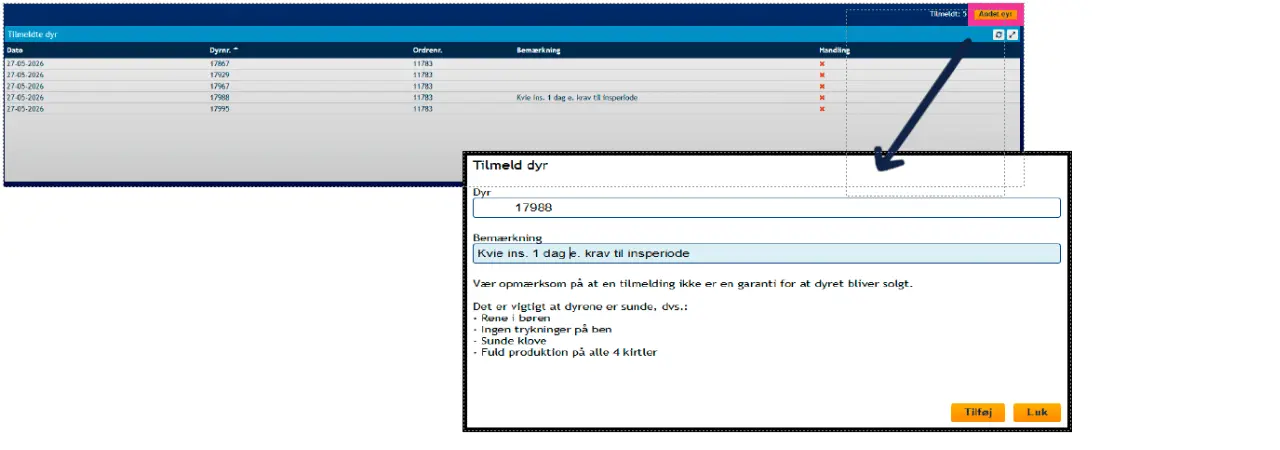
Task: Delete row for animal 17995 with red X
Action: [822, 108]
